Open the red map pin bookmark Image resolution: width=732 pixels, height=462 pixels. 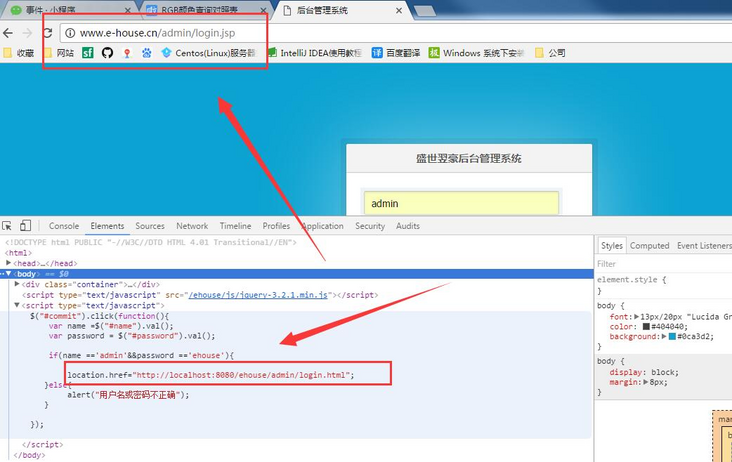tap(127, 53)
